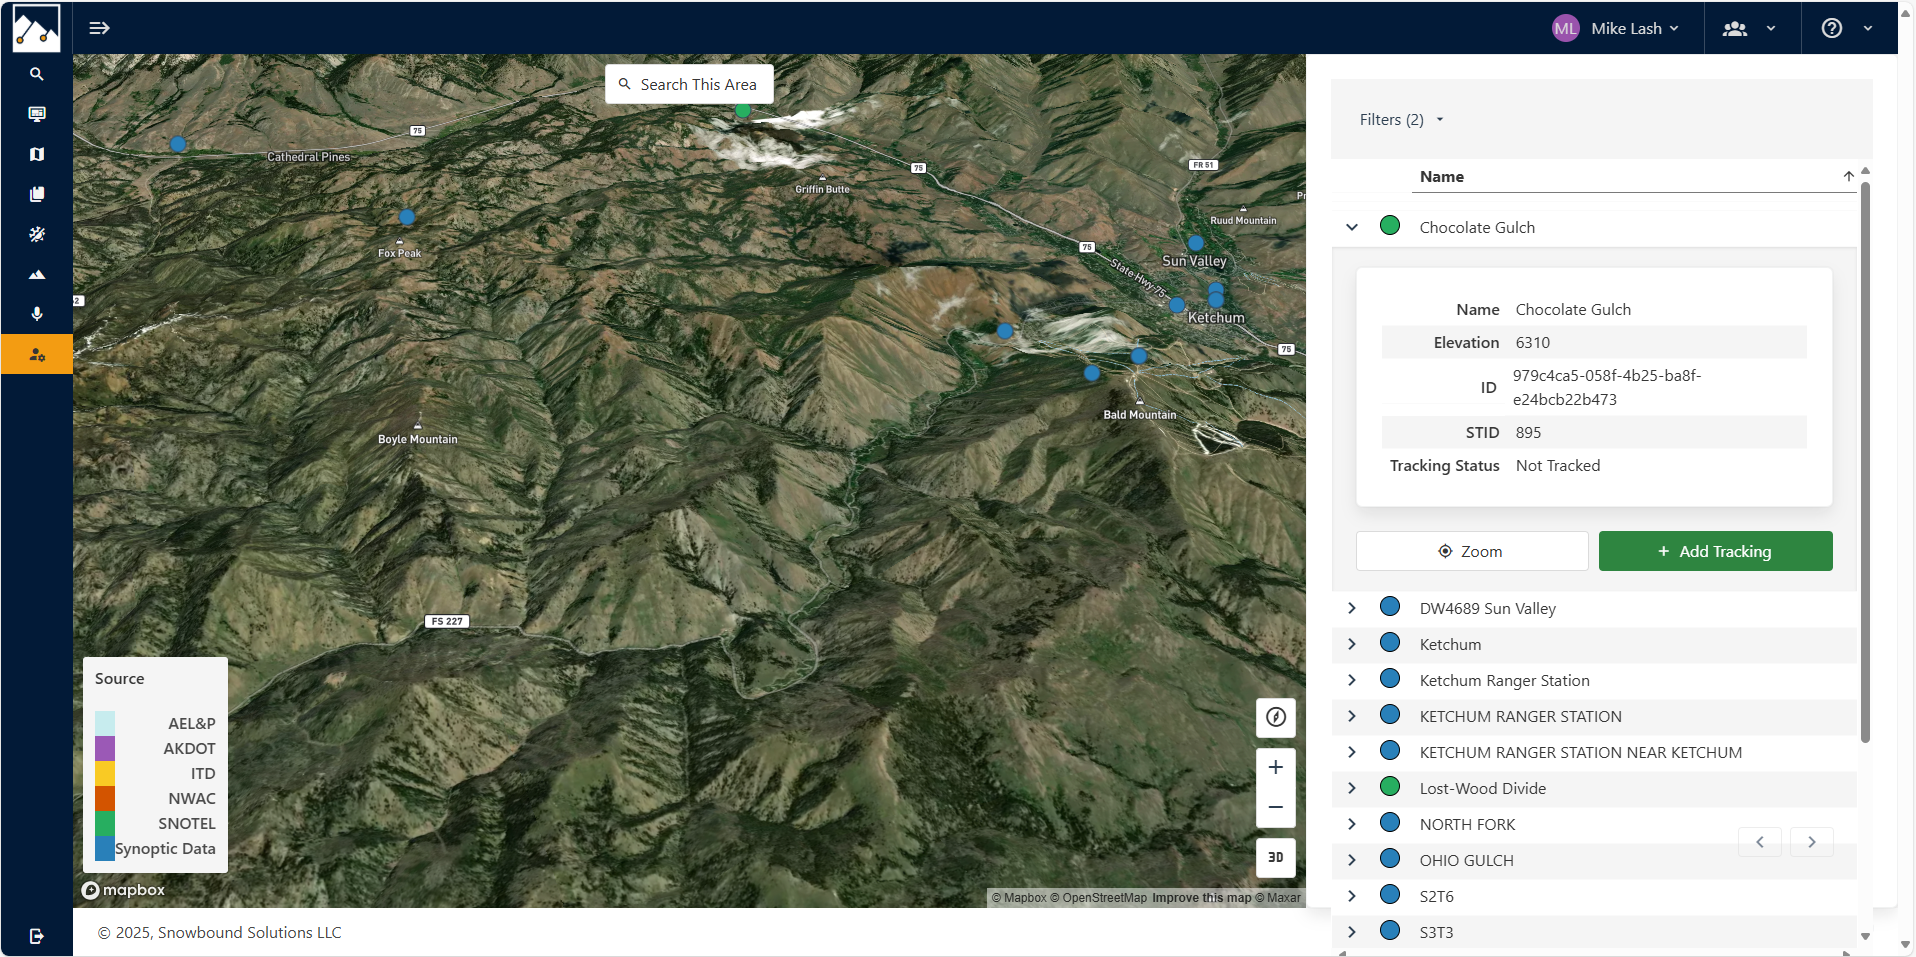
Task: Collapse the Chocolate Gulch row
Action: 1352,227
